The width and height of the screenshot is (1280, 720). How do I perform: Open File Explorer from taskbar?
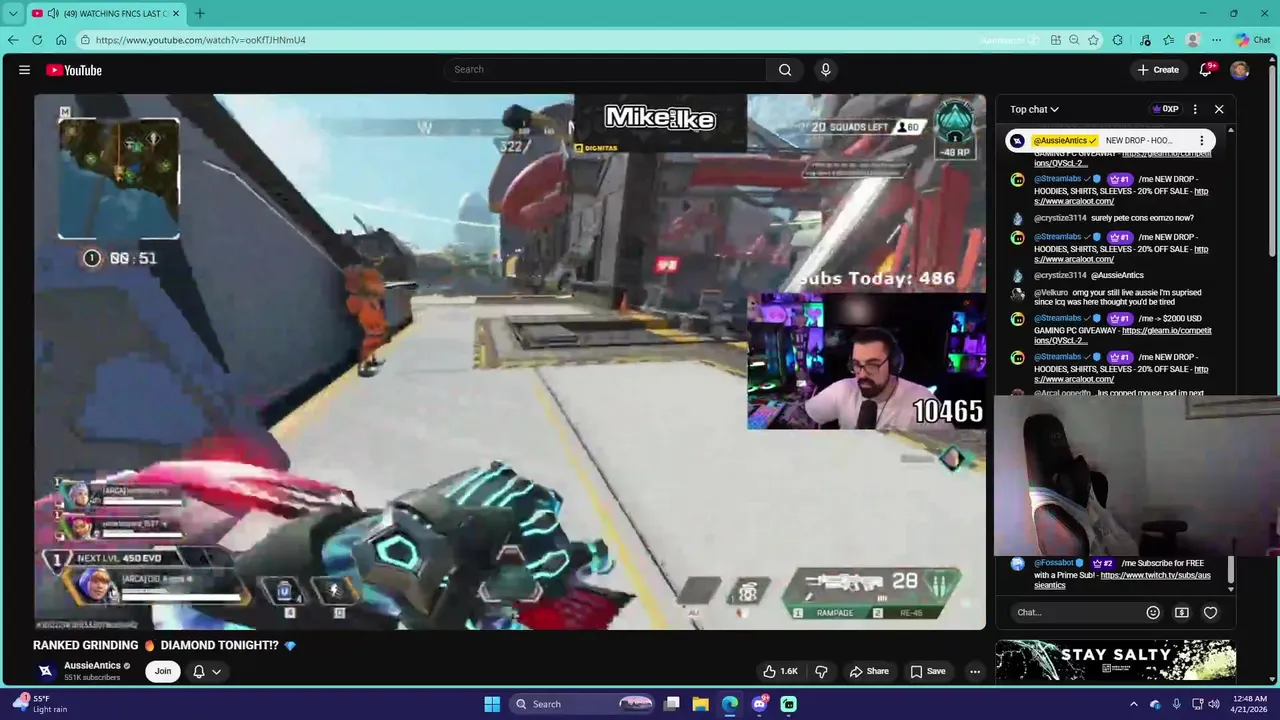700,704
